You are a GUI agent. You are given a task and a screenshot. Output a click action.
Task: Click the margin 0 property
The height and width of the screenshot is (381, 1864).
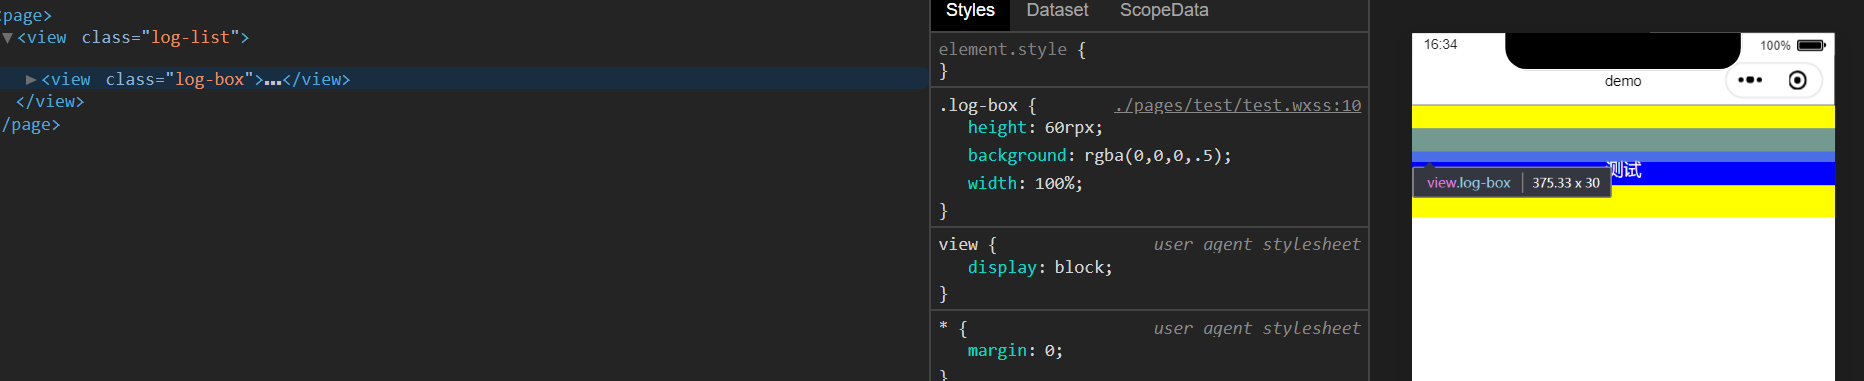tap(1015, 351)
